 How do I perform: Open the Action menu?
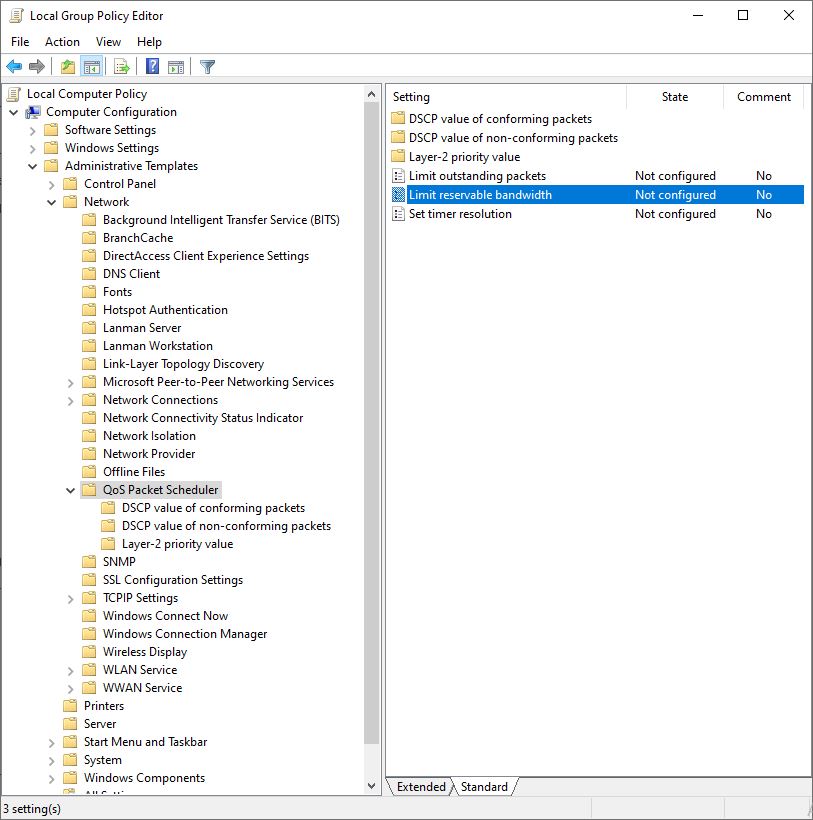point(62,42)
